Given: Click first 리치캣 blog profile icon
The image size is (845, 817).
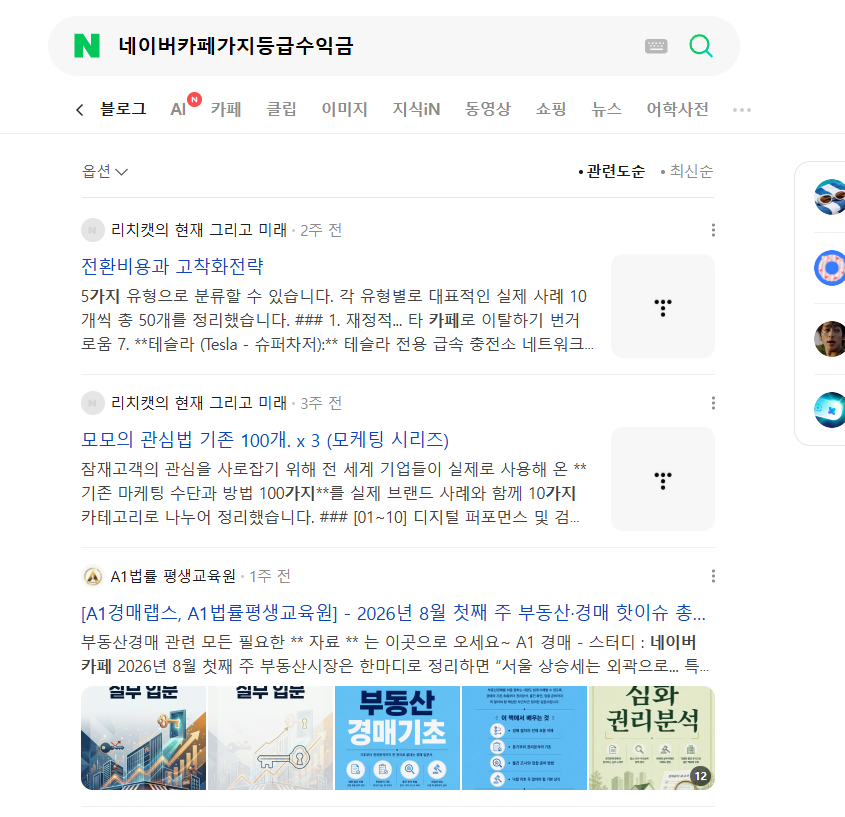Looking at the screenshot, I should [93, 230].
